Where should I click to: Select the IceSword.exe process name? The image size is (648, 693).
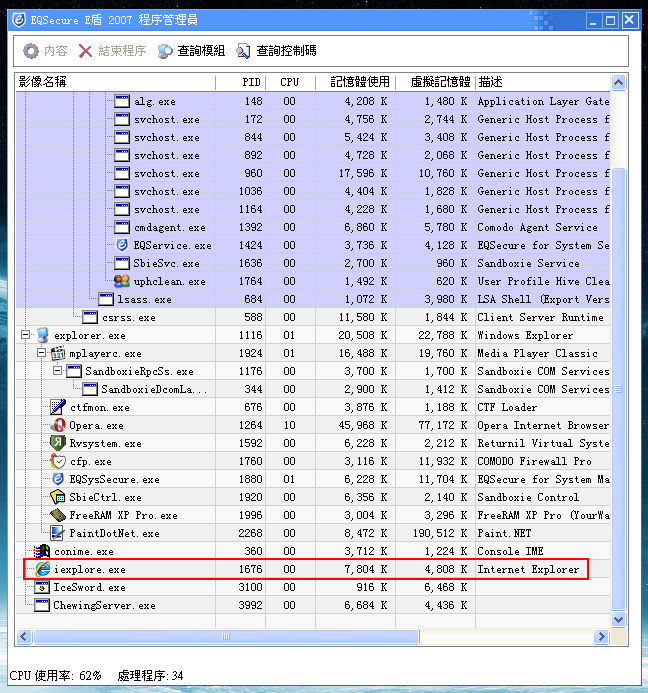(x=89, y=587)
